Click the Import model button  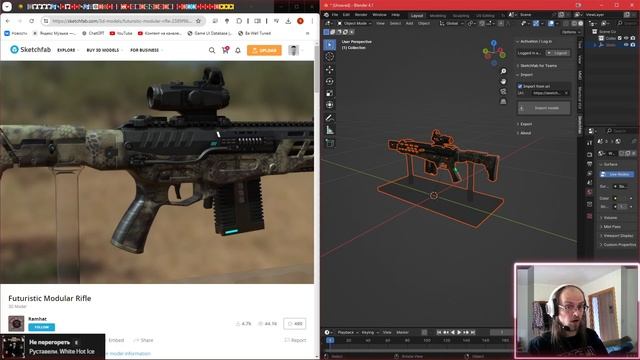tap(544, 108)
